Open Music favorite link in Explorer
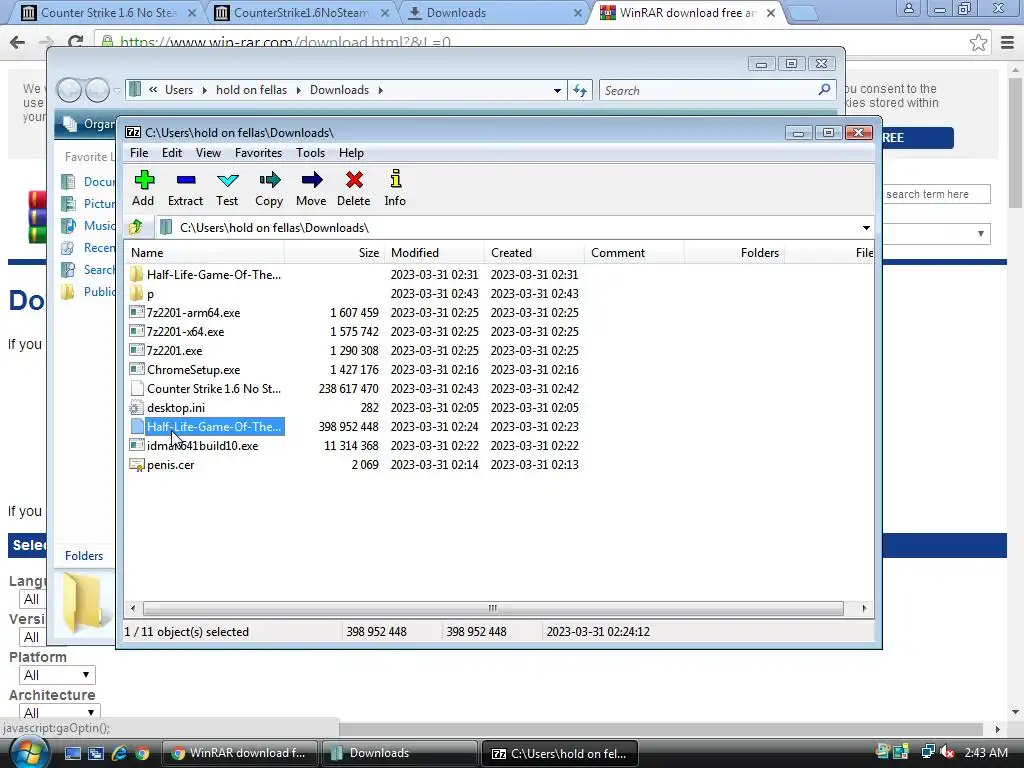 coord(99,225)
